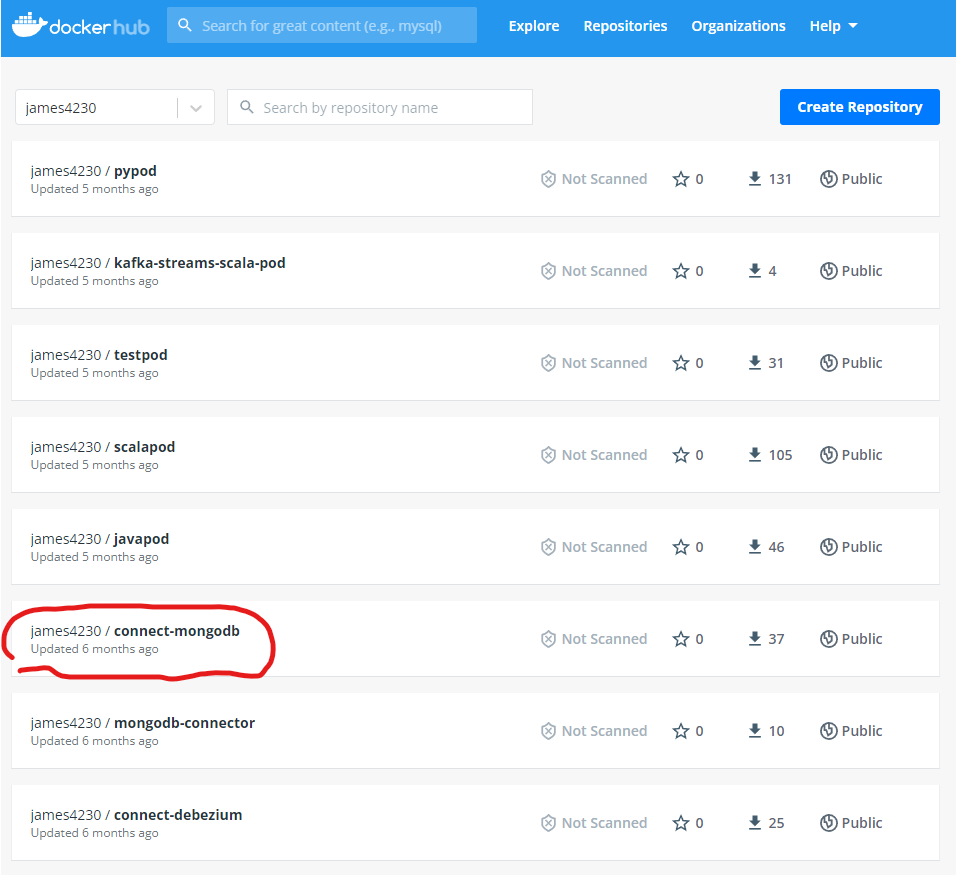Open the connect-debezium repository
The height and width of the screenshot is (875, 956).
click(x=177, y=815)
